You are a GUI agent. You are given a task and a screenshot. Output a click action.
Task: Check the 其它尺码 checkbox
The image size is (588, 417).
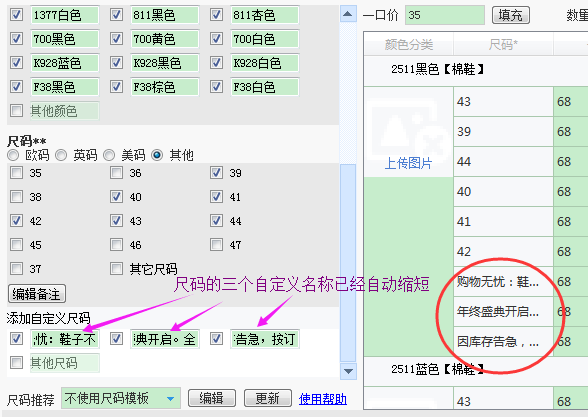(x=116, y=268)
